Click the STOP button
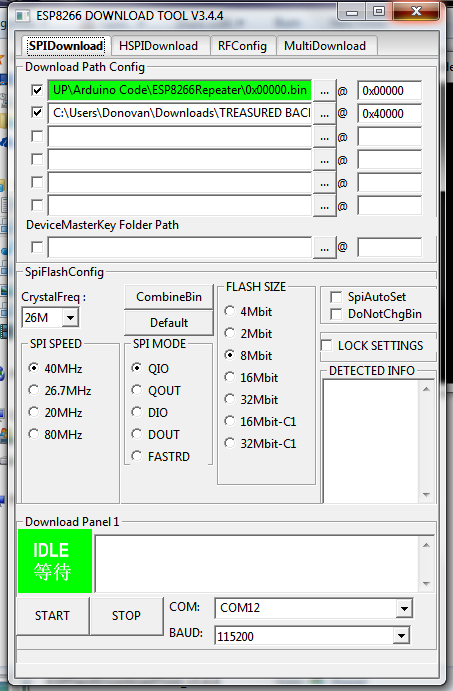Viewport: 453px width, 691px height. 126,616
